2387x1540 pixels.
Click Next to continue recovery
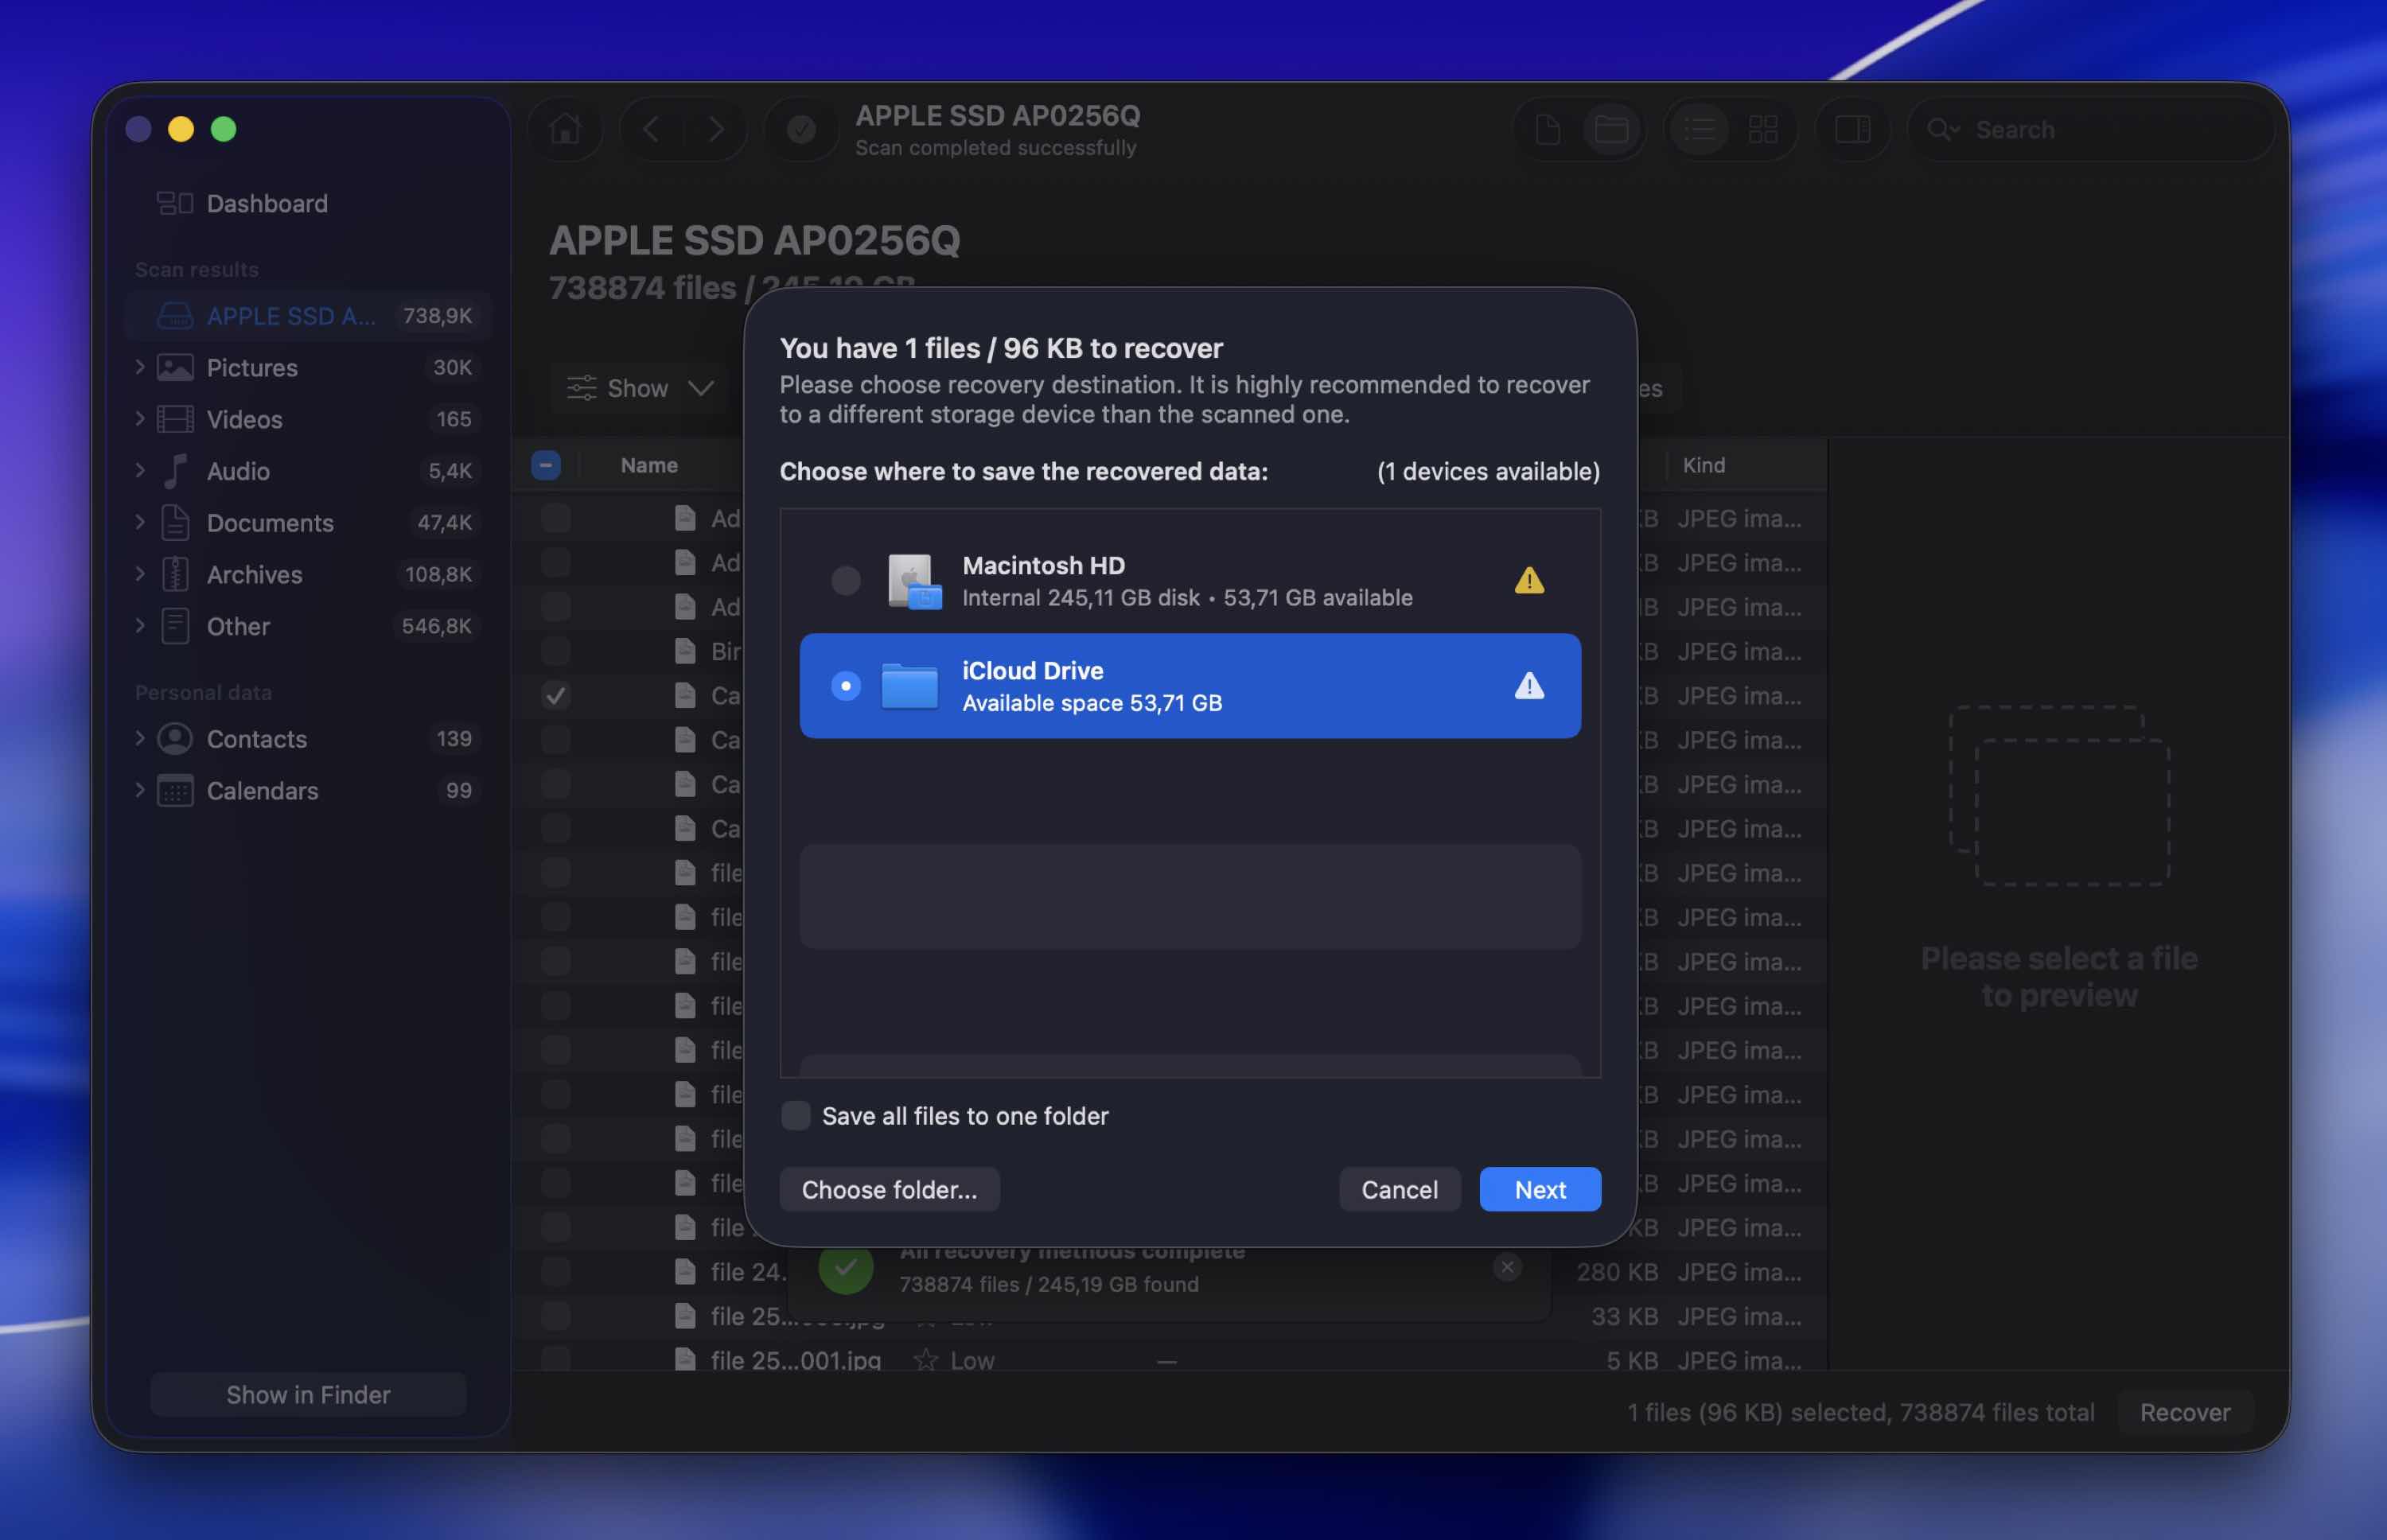point(1540,1189)
